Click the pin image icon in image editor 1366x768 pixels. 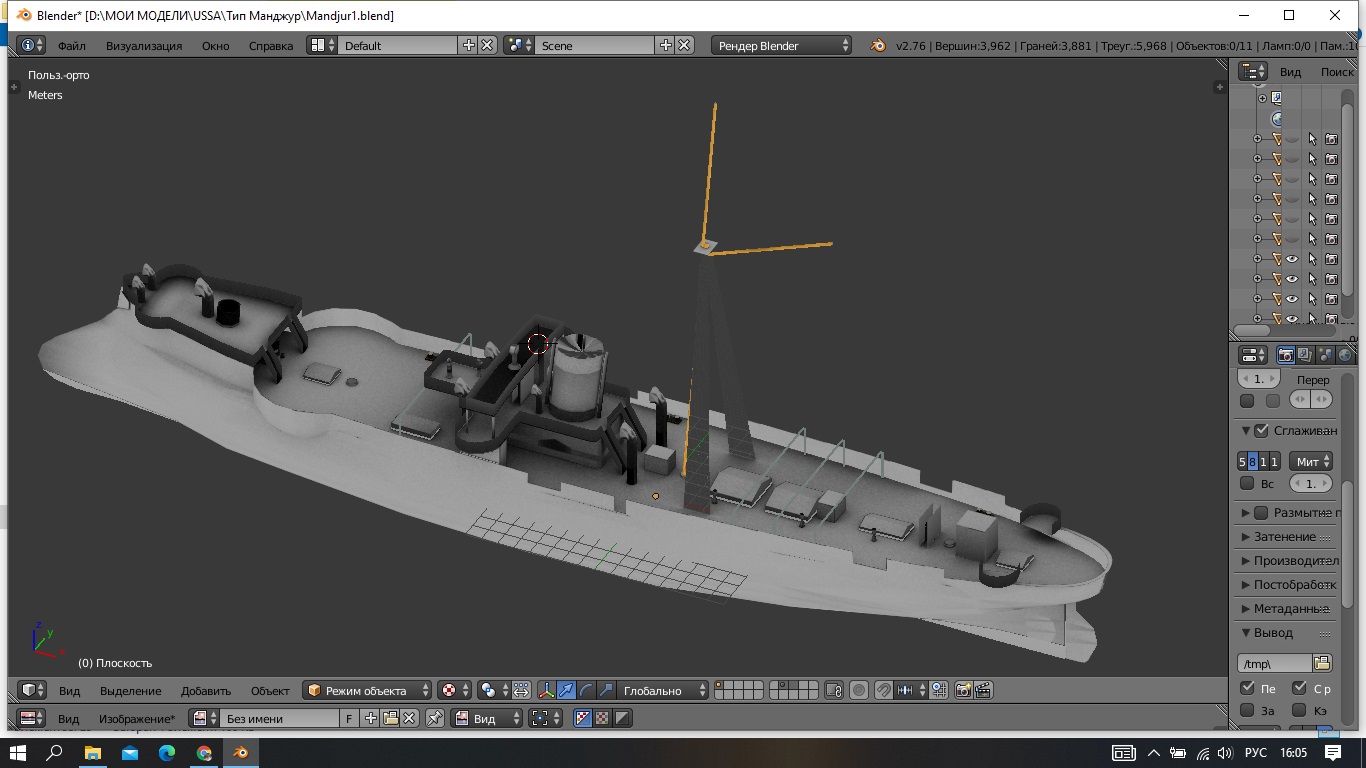(x=435, y=718)
